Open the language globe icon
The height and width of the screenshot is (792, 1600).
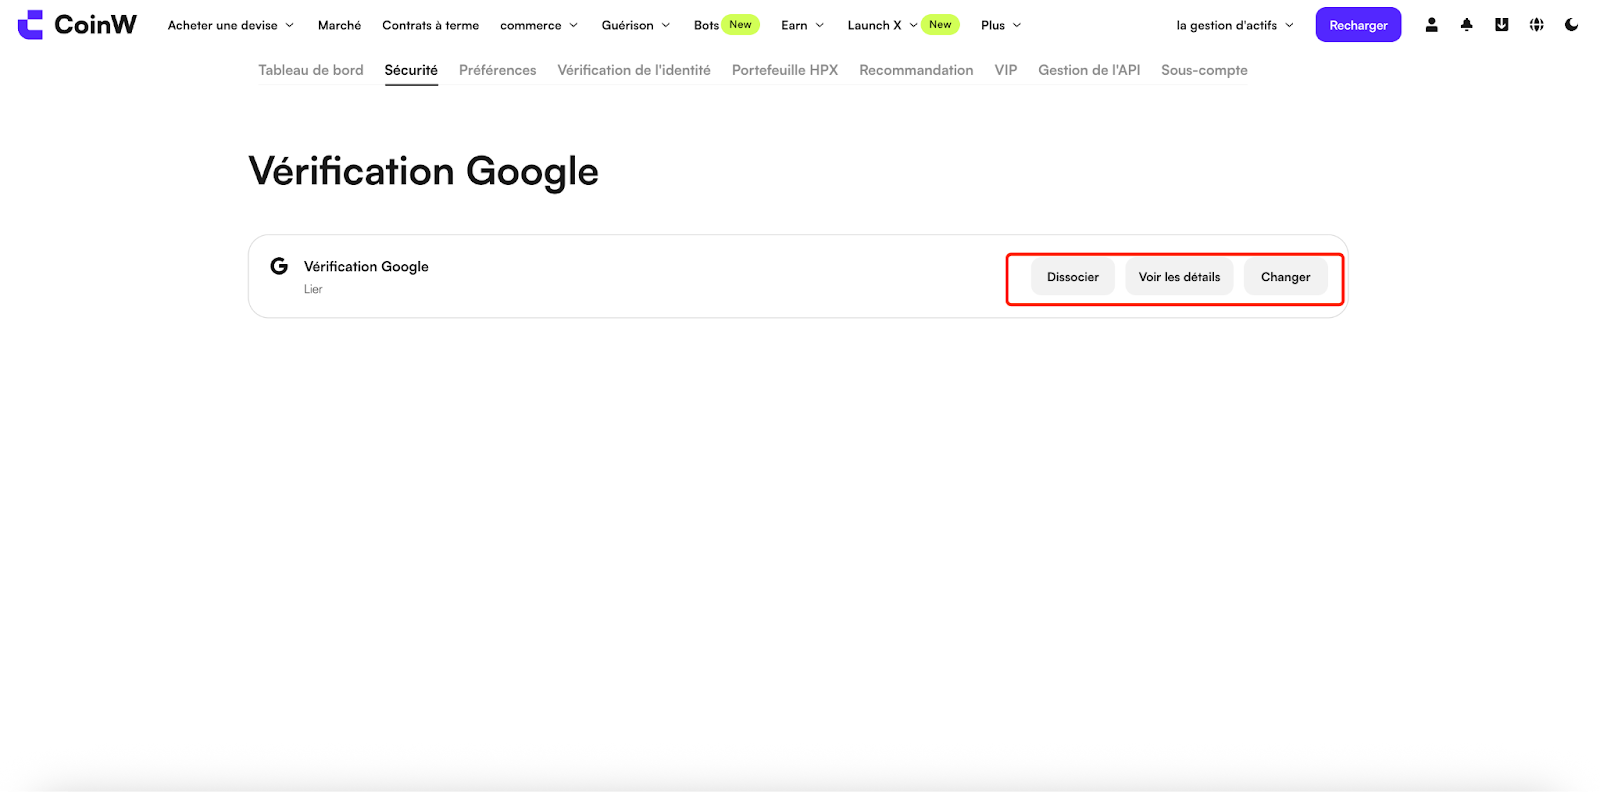point(1536,25)
